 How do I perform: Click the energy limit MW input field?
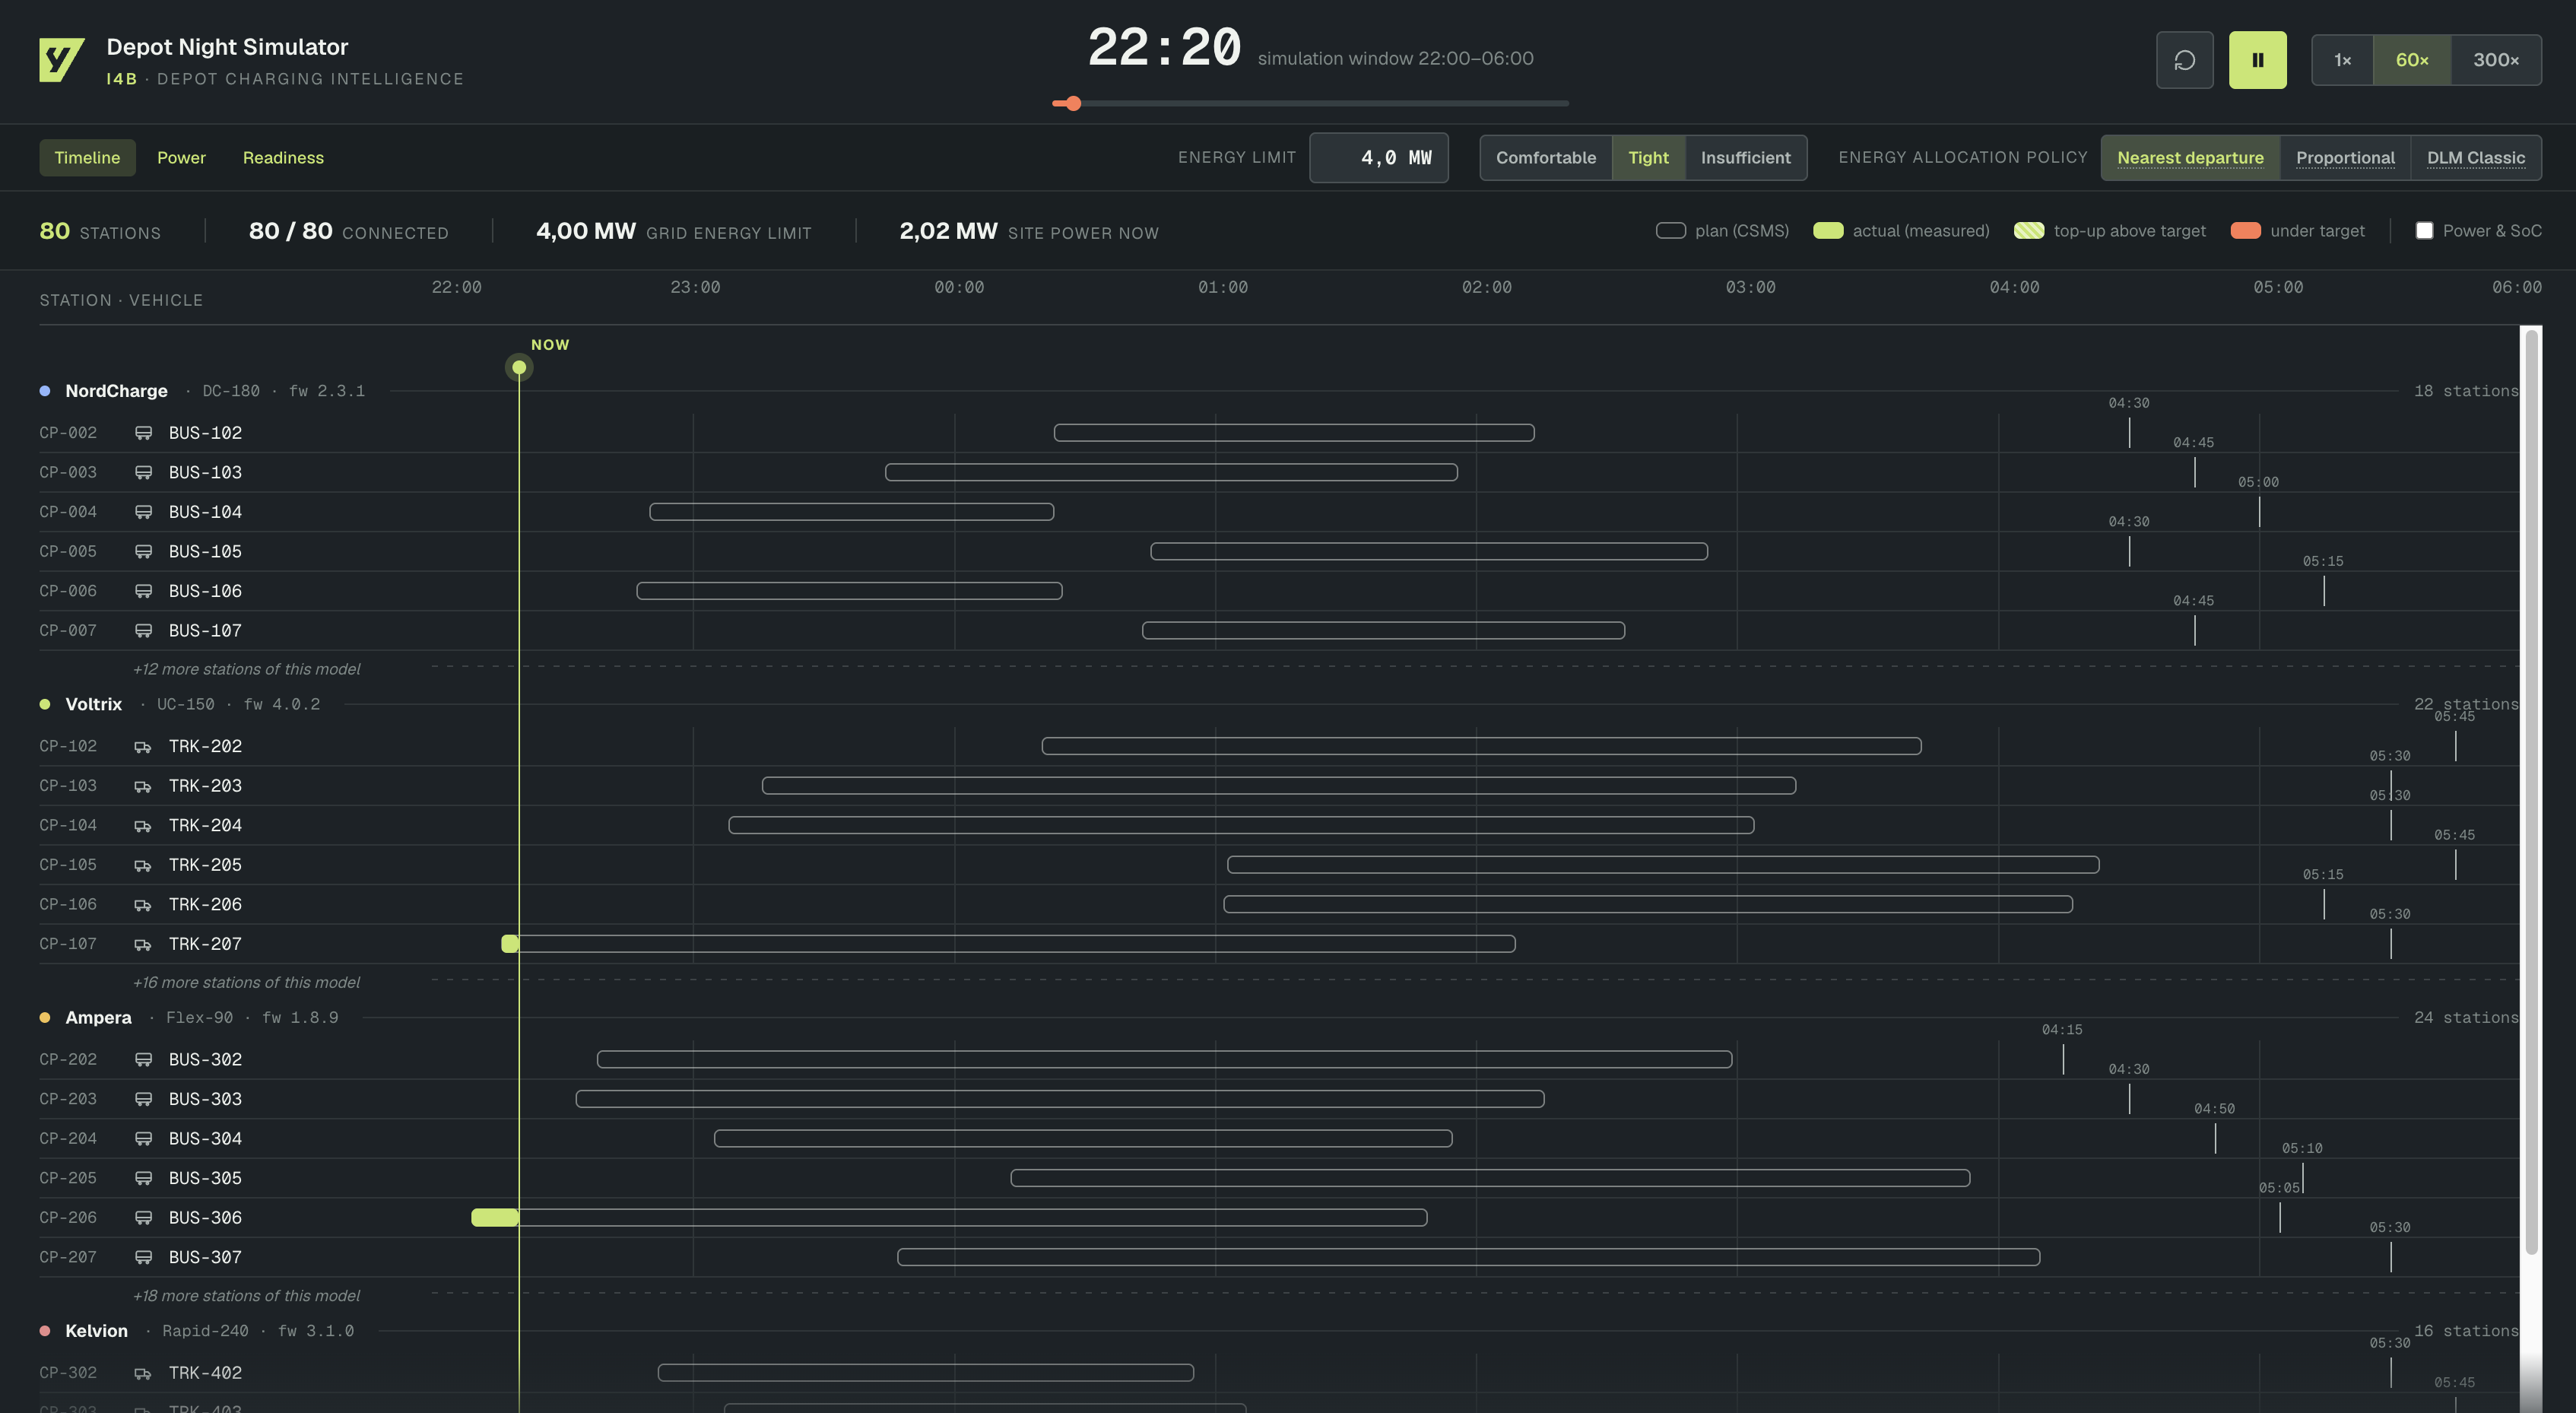coord(1378,158)
